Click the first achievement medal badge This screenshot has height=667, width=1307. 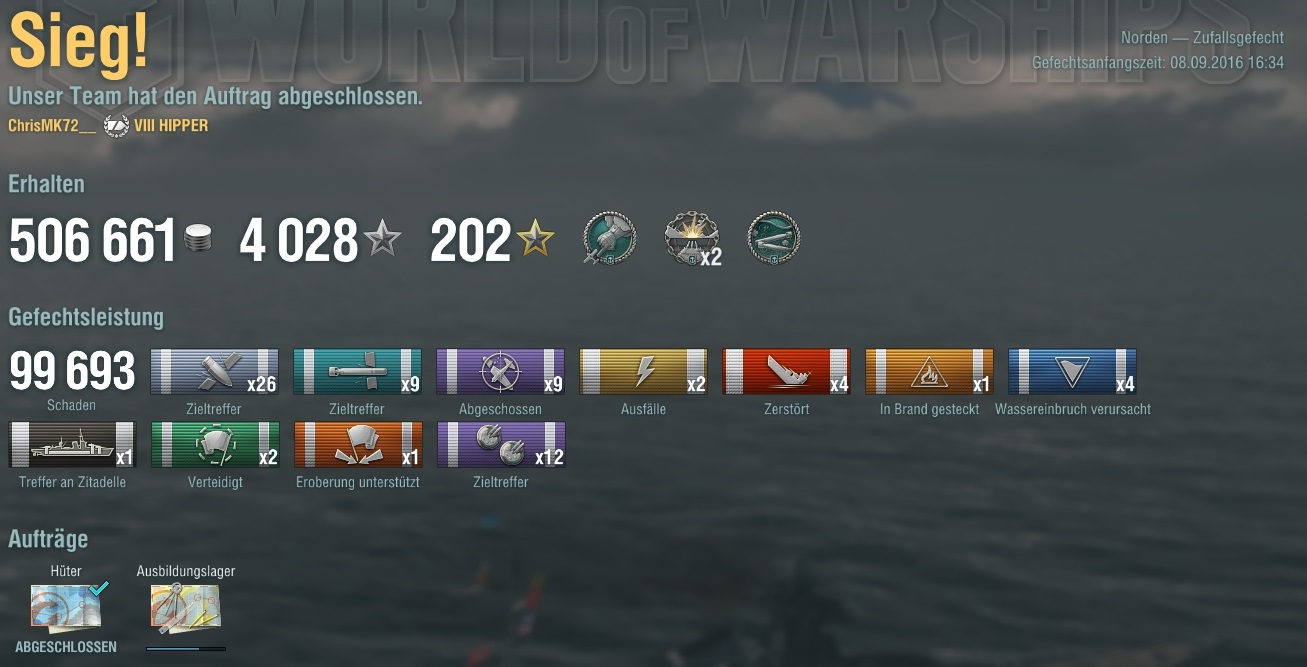tap(609, 238)
